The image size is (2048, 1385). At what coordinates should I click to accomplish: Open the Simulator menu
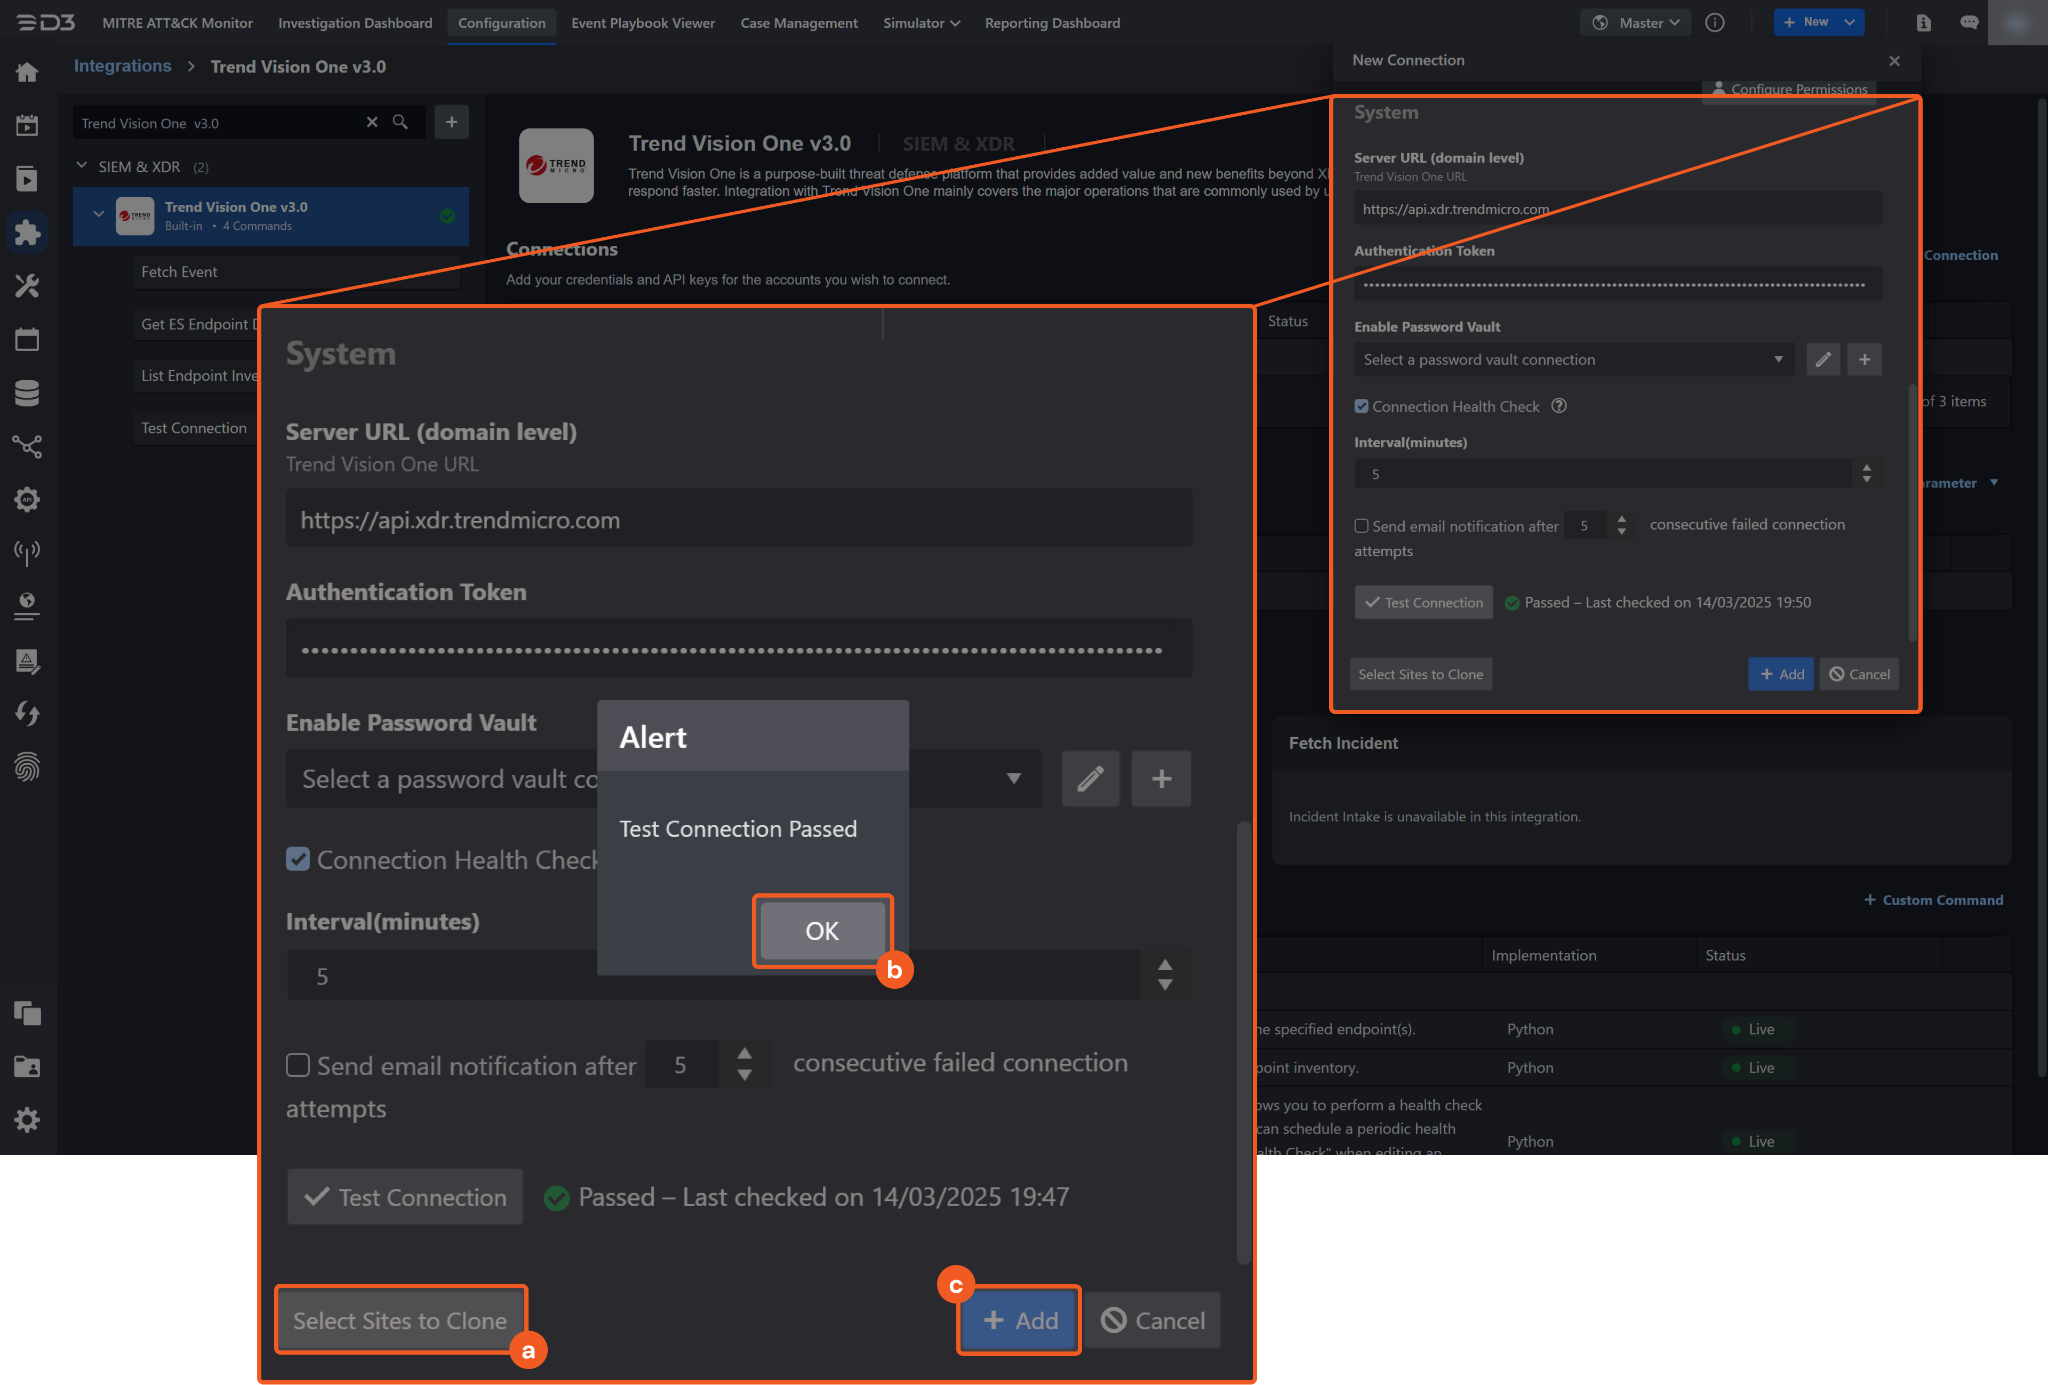920,22
